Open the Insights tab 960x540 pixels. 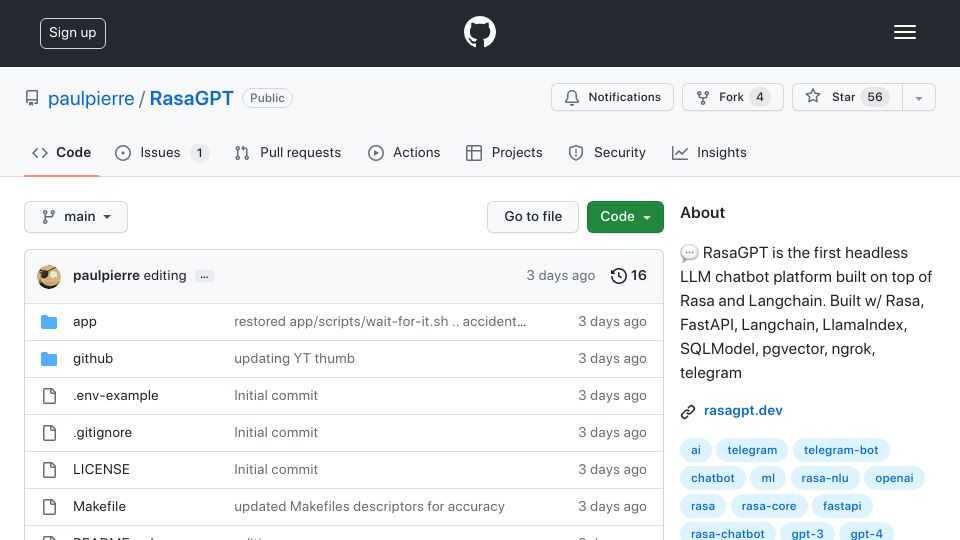point(709,152)
